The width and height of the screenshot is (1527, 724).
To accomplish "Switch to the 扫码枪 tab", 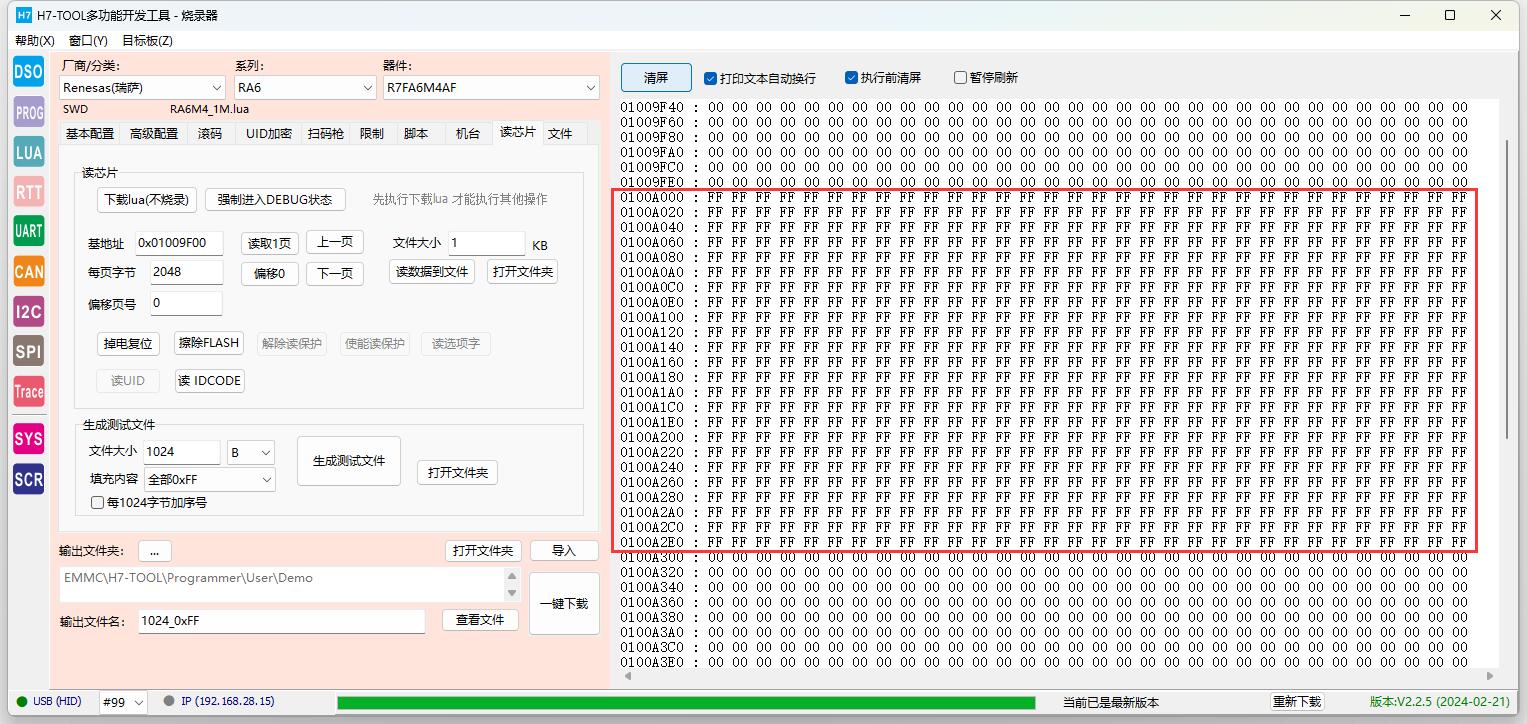I will [x=326, y=133].
